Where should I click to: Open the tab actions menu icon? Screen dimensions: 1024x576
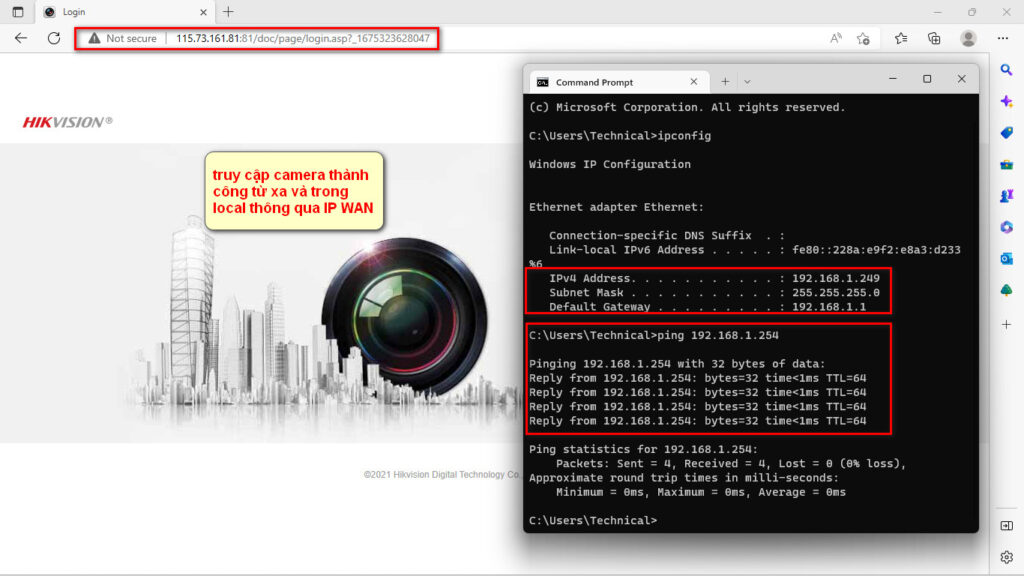(x=17, y=12)
